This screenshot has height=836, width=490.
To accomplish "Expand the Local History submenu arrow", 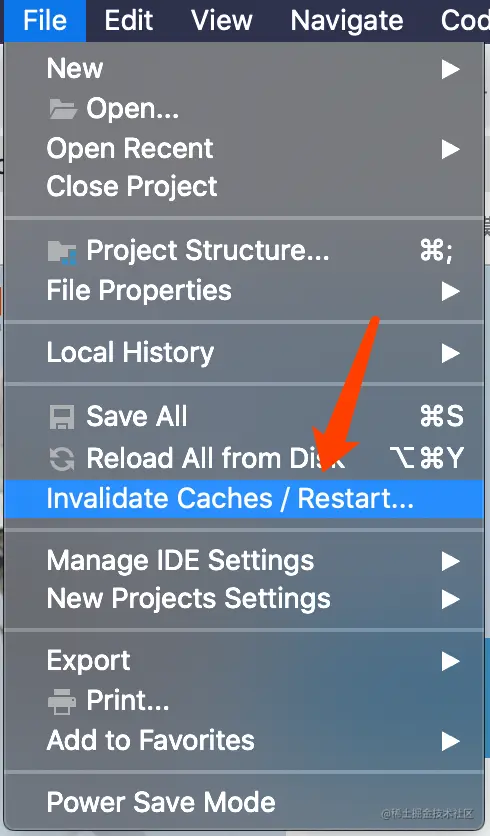I will tap(451, 353).
